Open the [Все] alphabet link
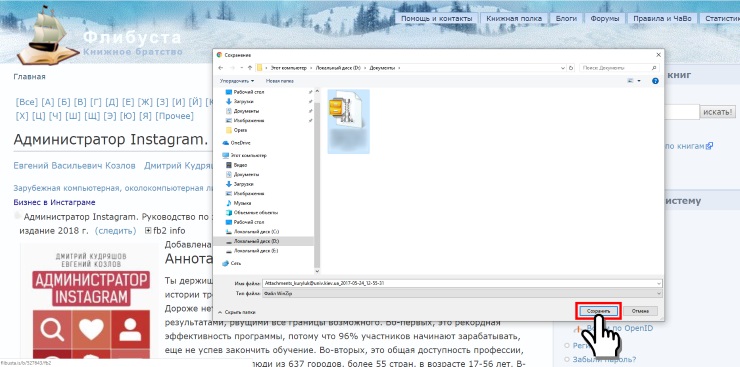Screen dimensions: 740x367 (26, 102)
